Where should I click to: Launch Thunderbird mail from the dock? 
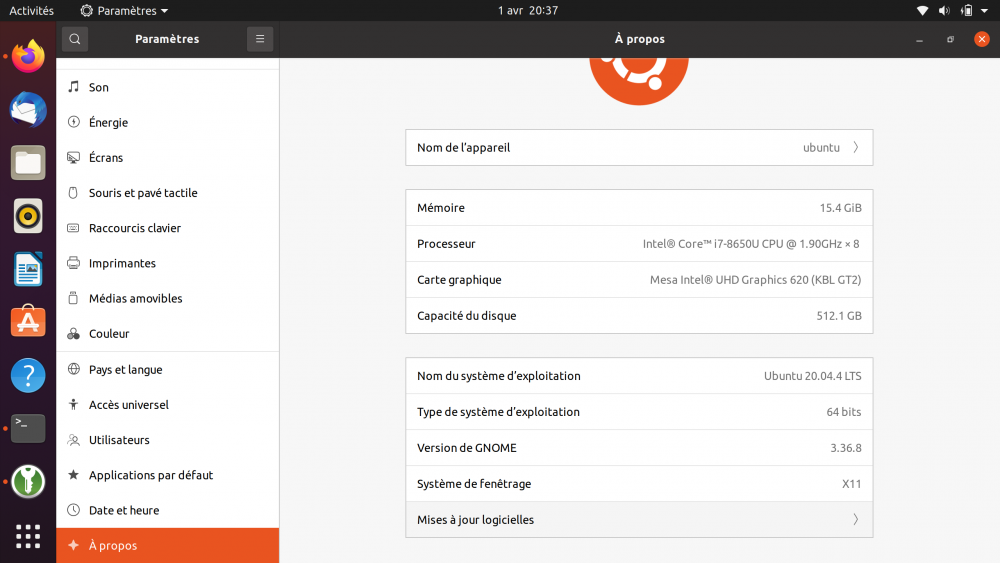point(28,110)
